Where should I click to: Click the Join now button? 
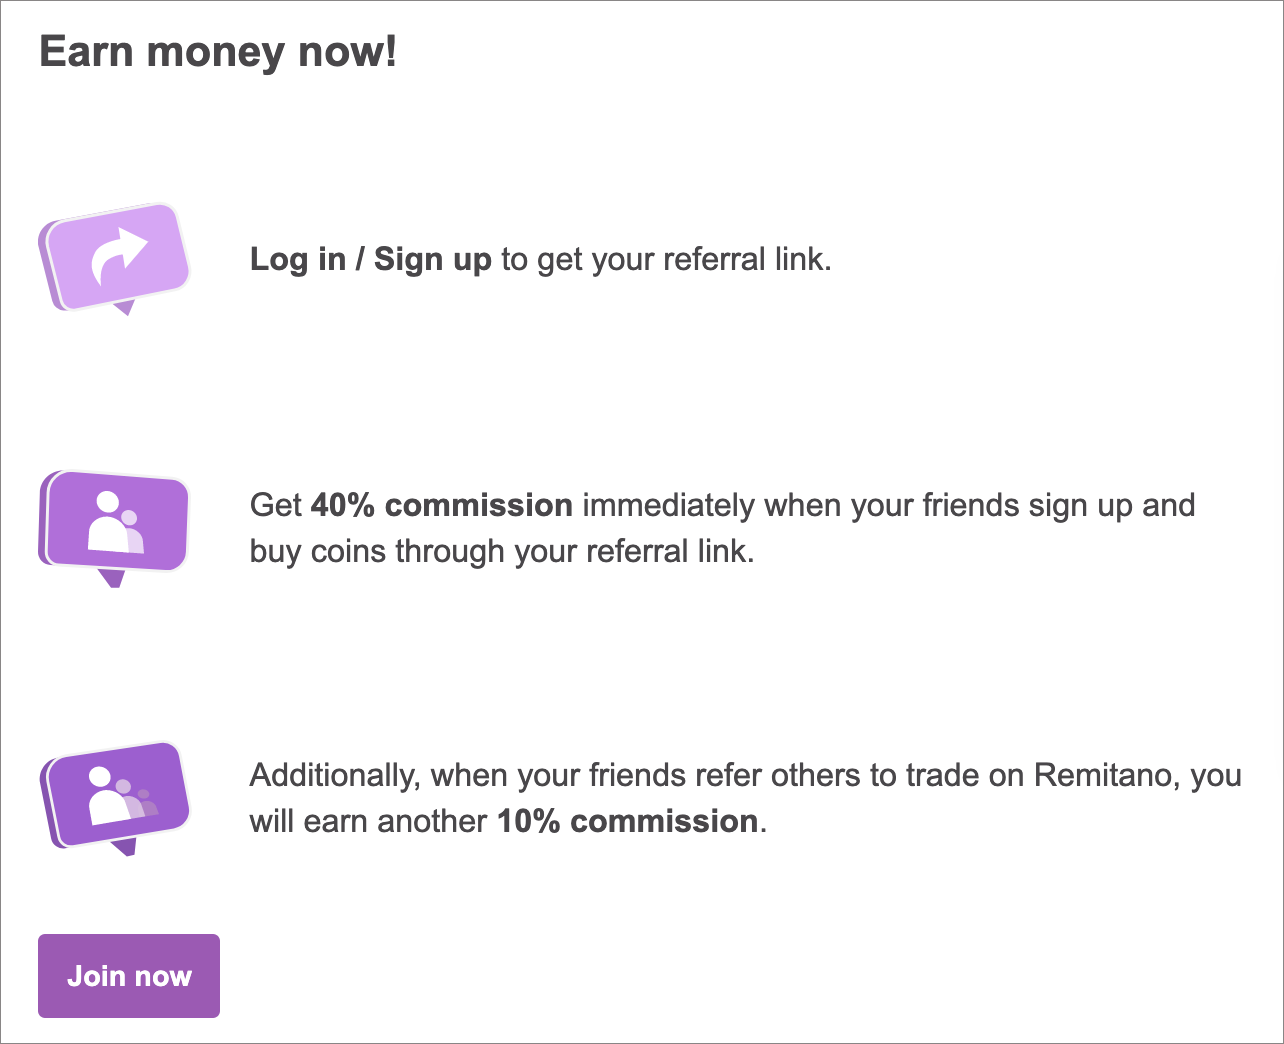[x=128, y=975]
